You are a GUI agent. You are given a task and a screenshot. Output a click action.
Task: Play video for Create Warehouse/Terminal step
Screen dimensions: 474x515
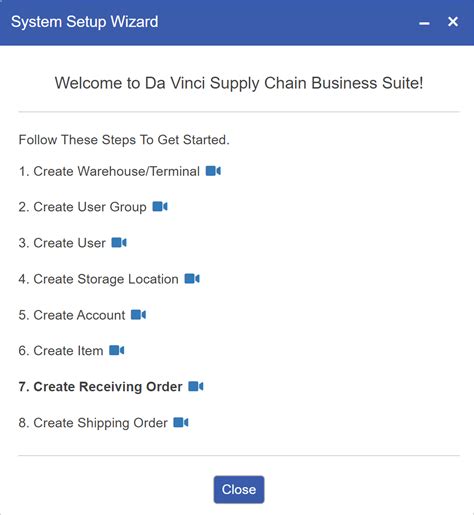coord(213,171)
